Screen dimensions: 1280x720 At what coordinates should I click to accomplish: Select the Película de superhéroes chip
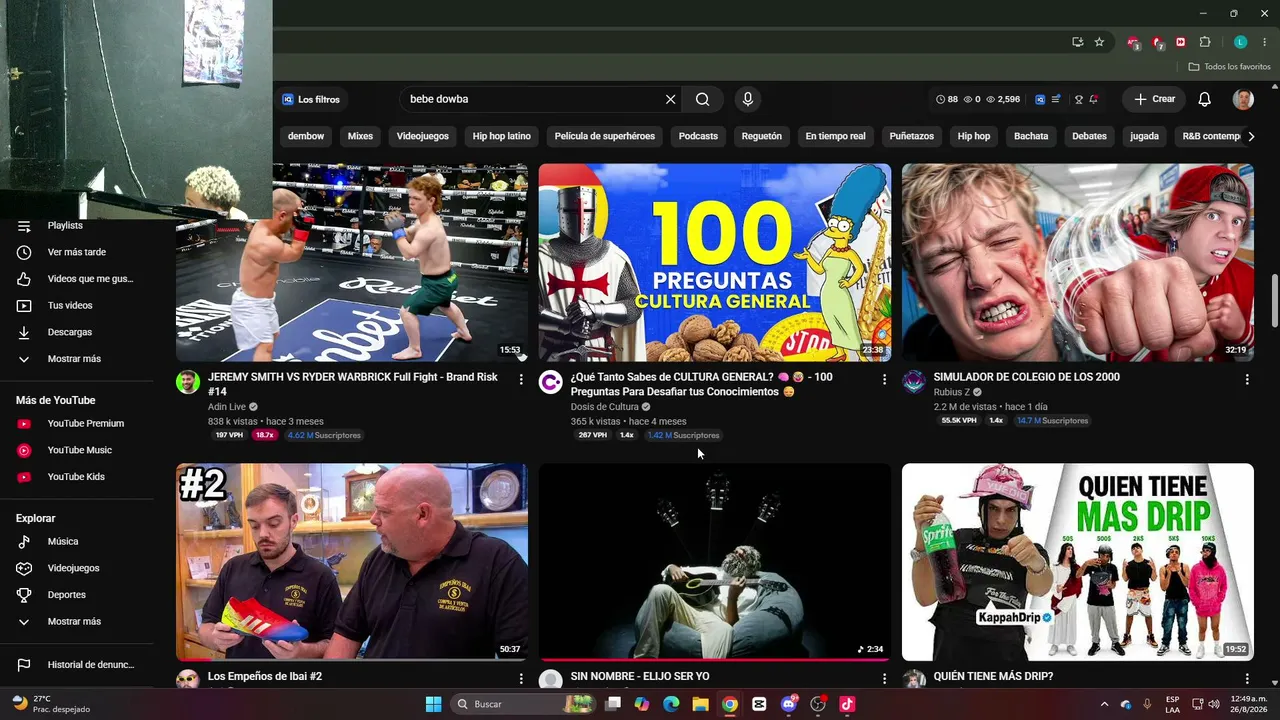(605, 136)
